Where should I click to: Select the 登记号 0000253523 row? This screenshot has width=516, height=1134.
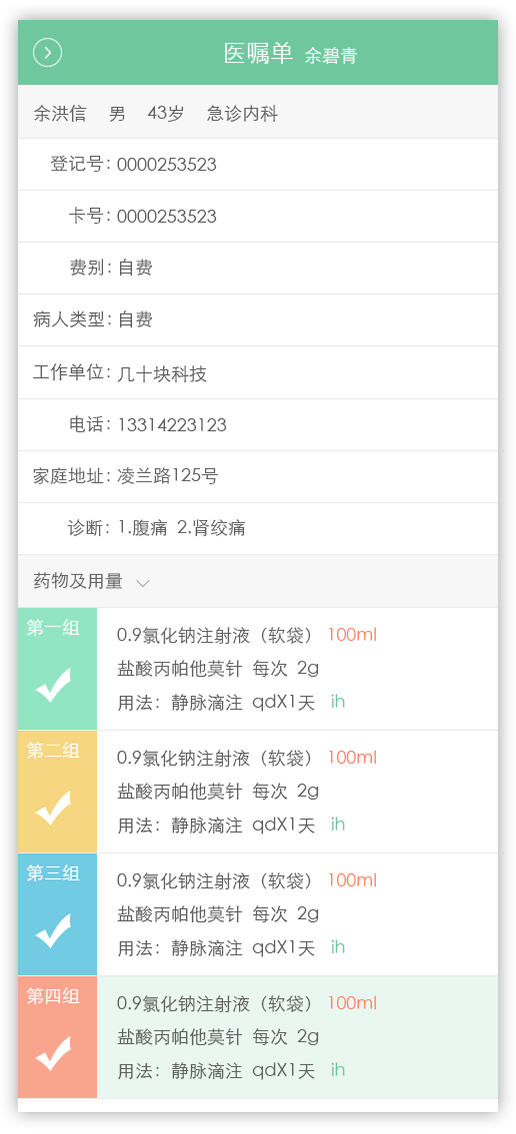(x=258, y=164)
